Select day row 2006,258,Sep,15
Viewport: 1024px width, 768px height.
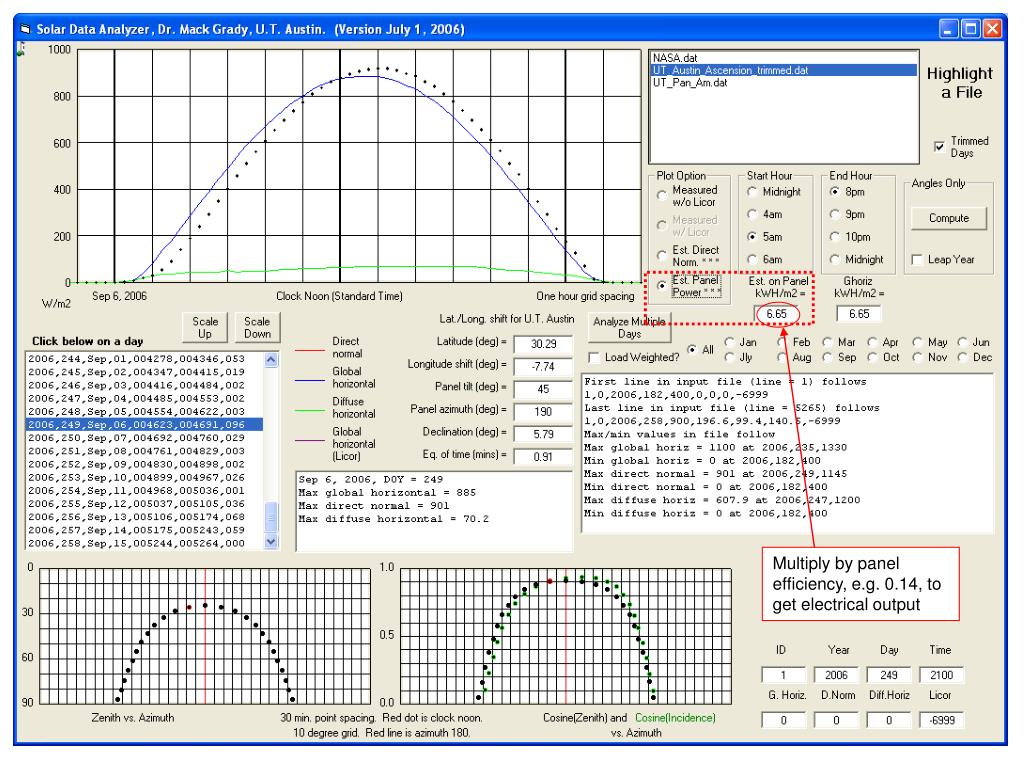click(144, 543)
